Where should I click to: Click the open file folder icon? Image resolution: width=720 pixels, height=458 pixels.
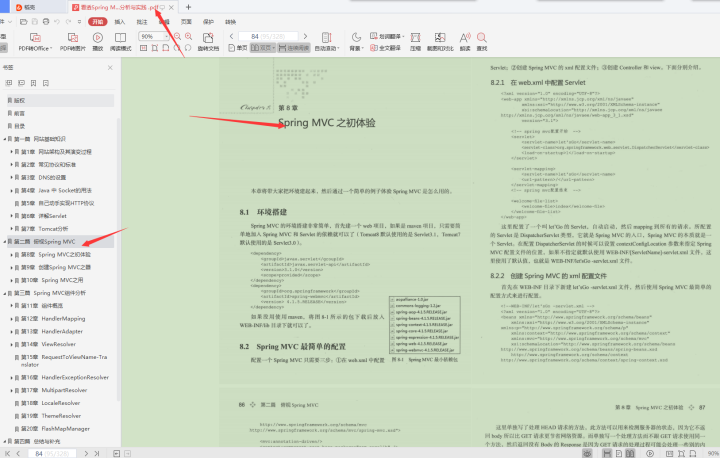(x=23, y=22)
